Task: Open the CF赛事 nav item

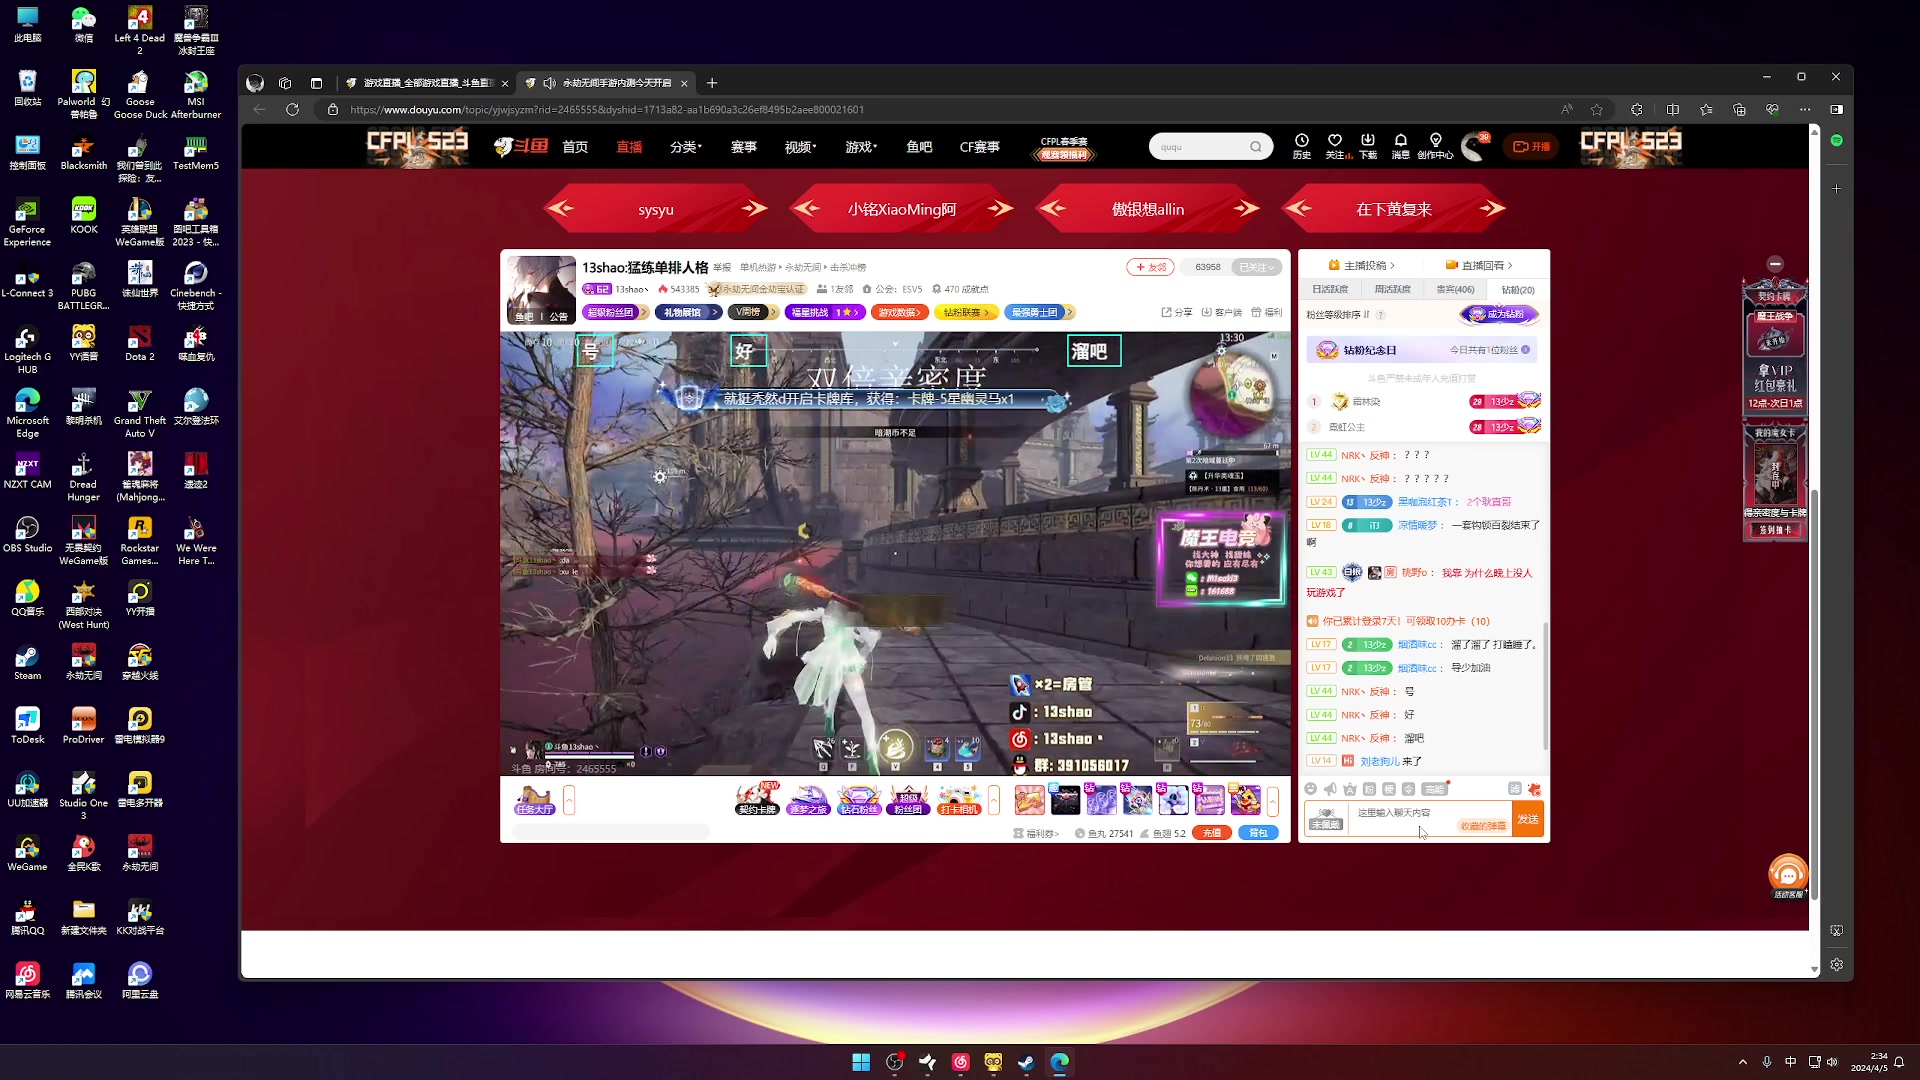Action: click(x=980, y=147)
